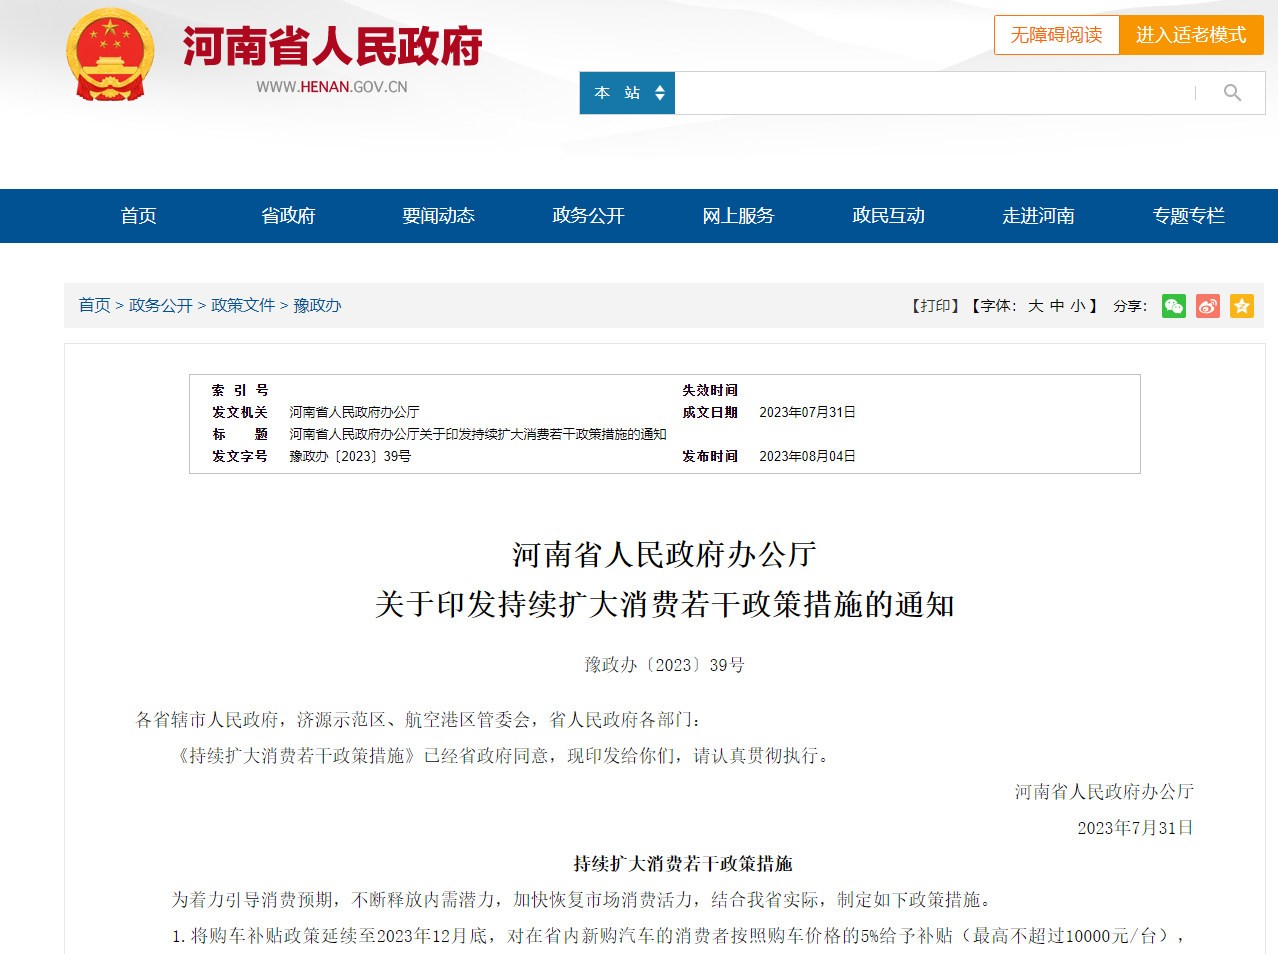Open the 专题专栏 navigation item
Screen dimensions: 1278x954
(1188, 216)
